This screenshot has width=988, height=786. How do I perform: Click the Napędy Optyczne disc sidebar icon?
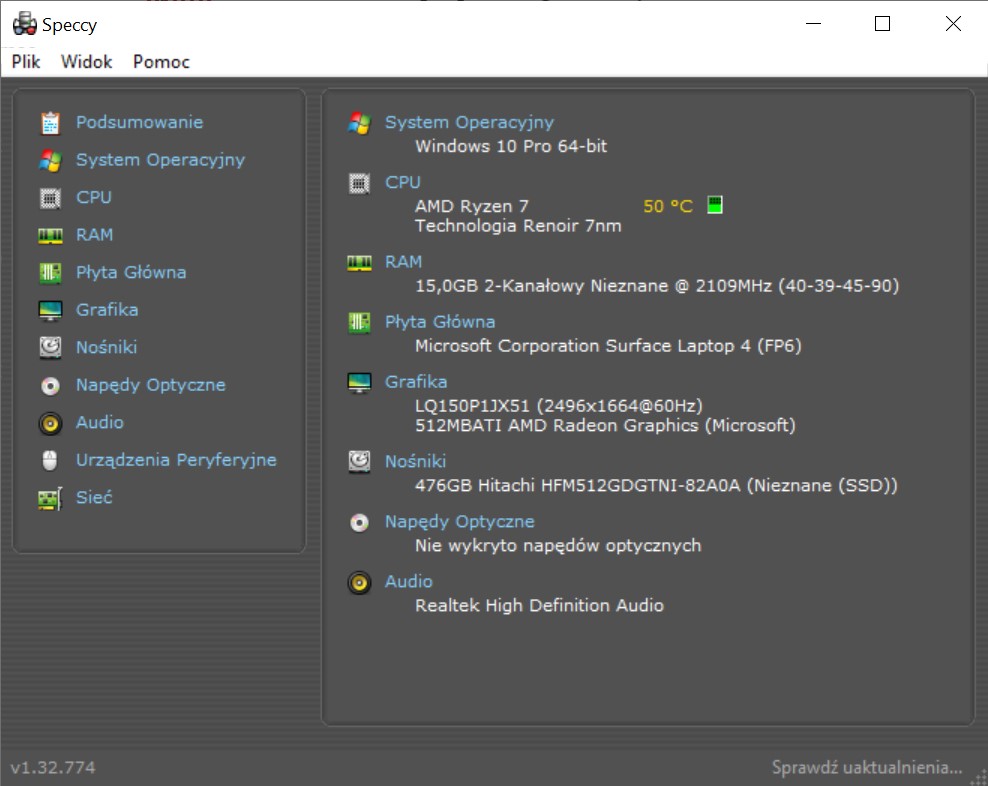point(50,385)
